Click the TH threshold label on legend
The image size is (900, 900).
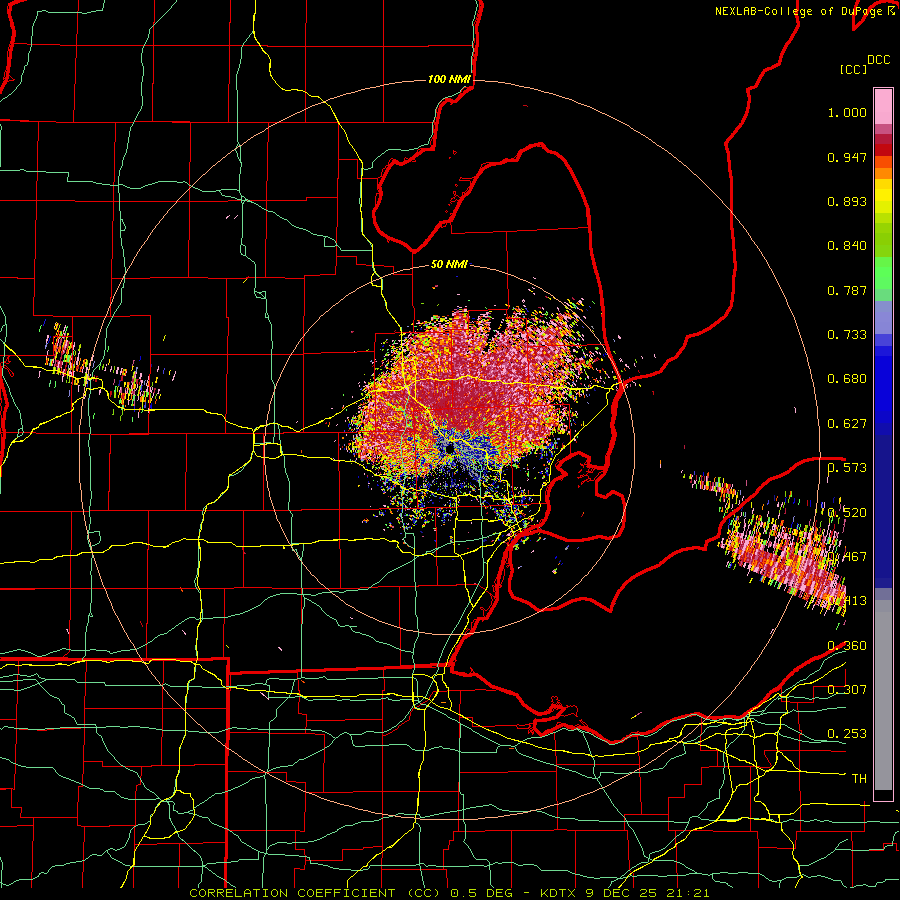click(x=859, y=779)
